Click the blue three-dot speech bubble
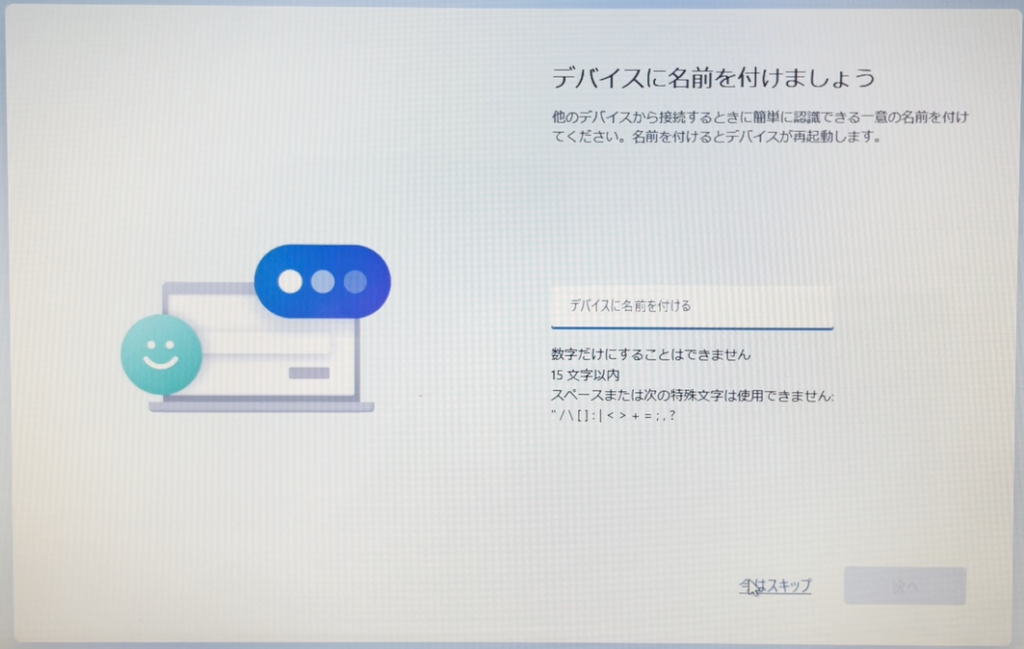1024x649 pixels. [x=323, y=281]
